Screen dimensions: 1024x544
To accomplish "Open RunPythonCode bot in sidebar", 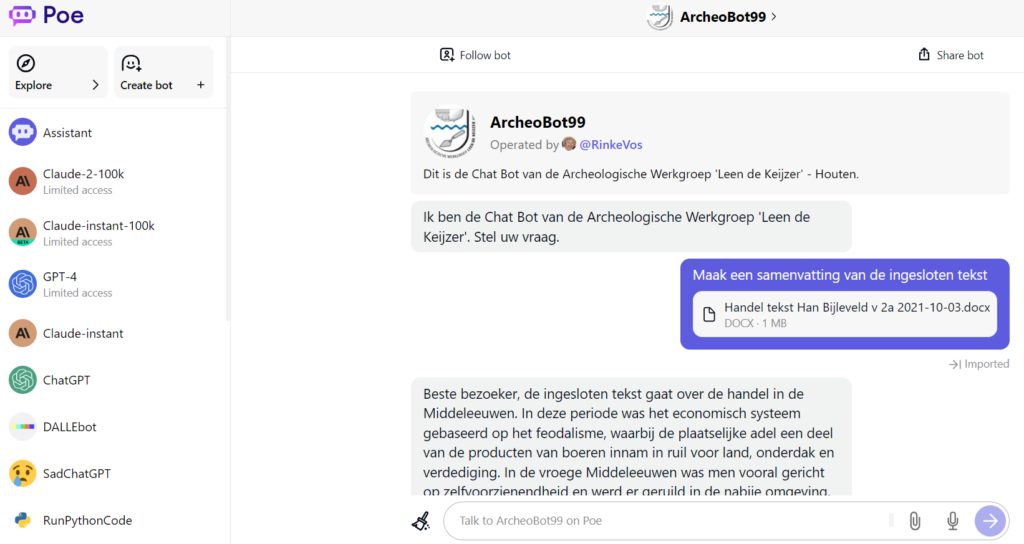I will pos(87,520).
